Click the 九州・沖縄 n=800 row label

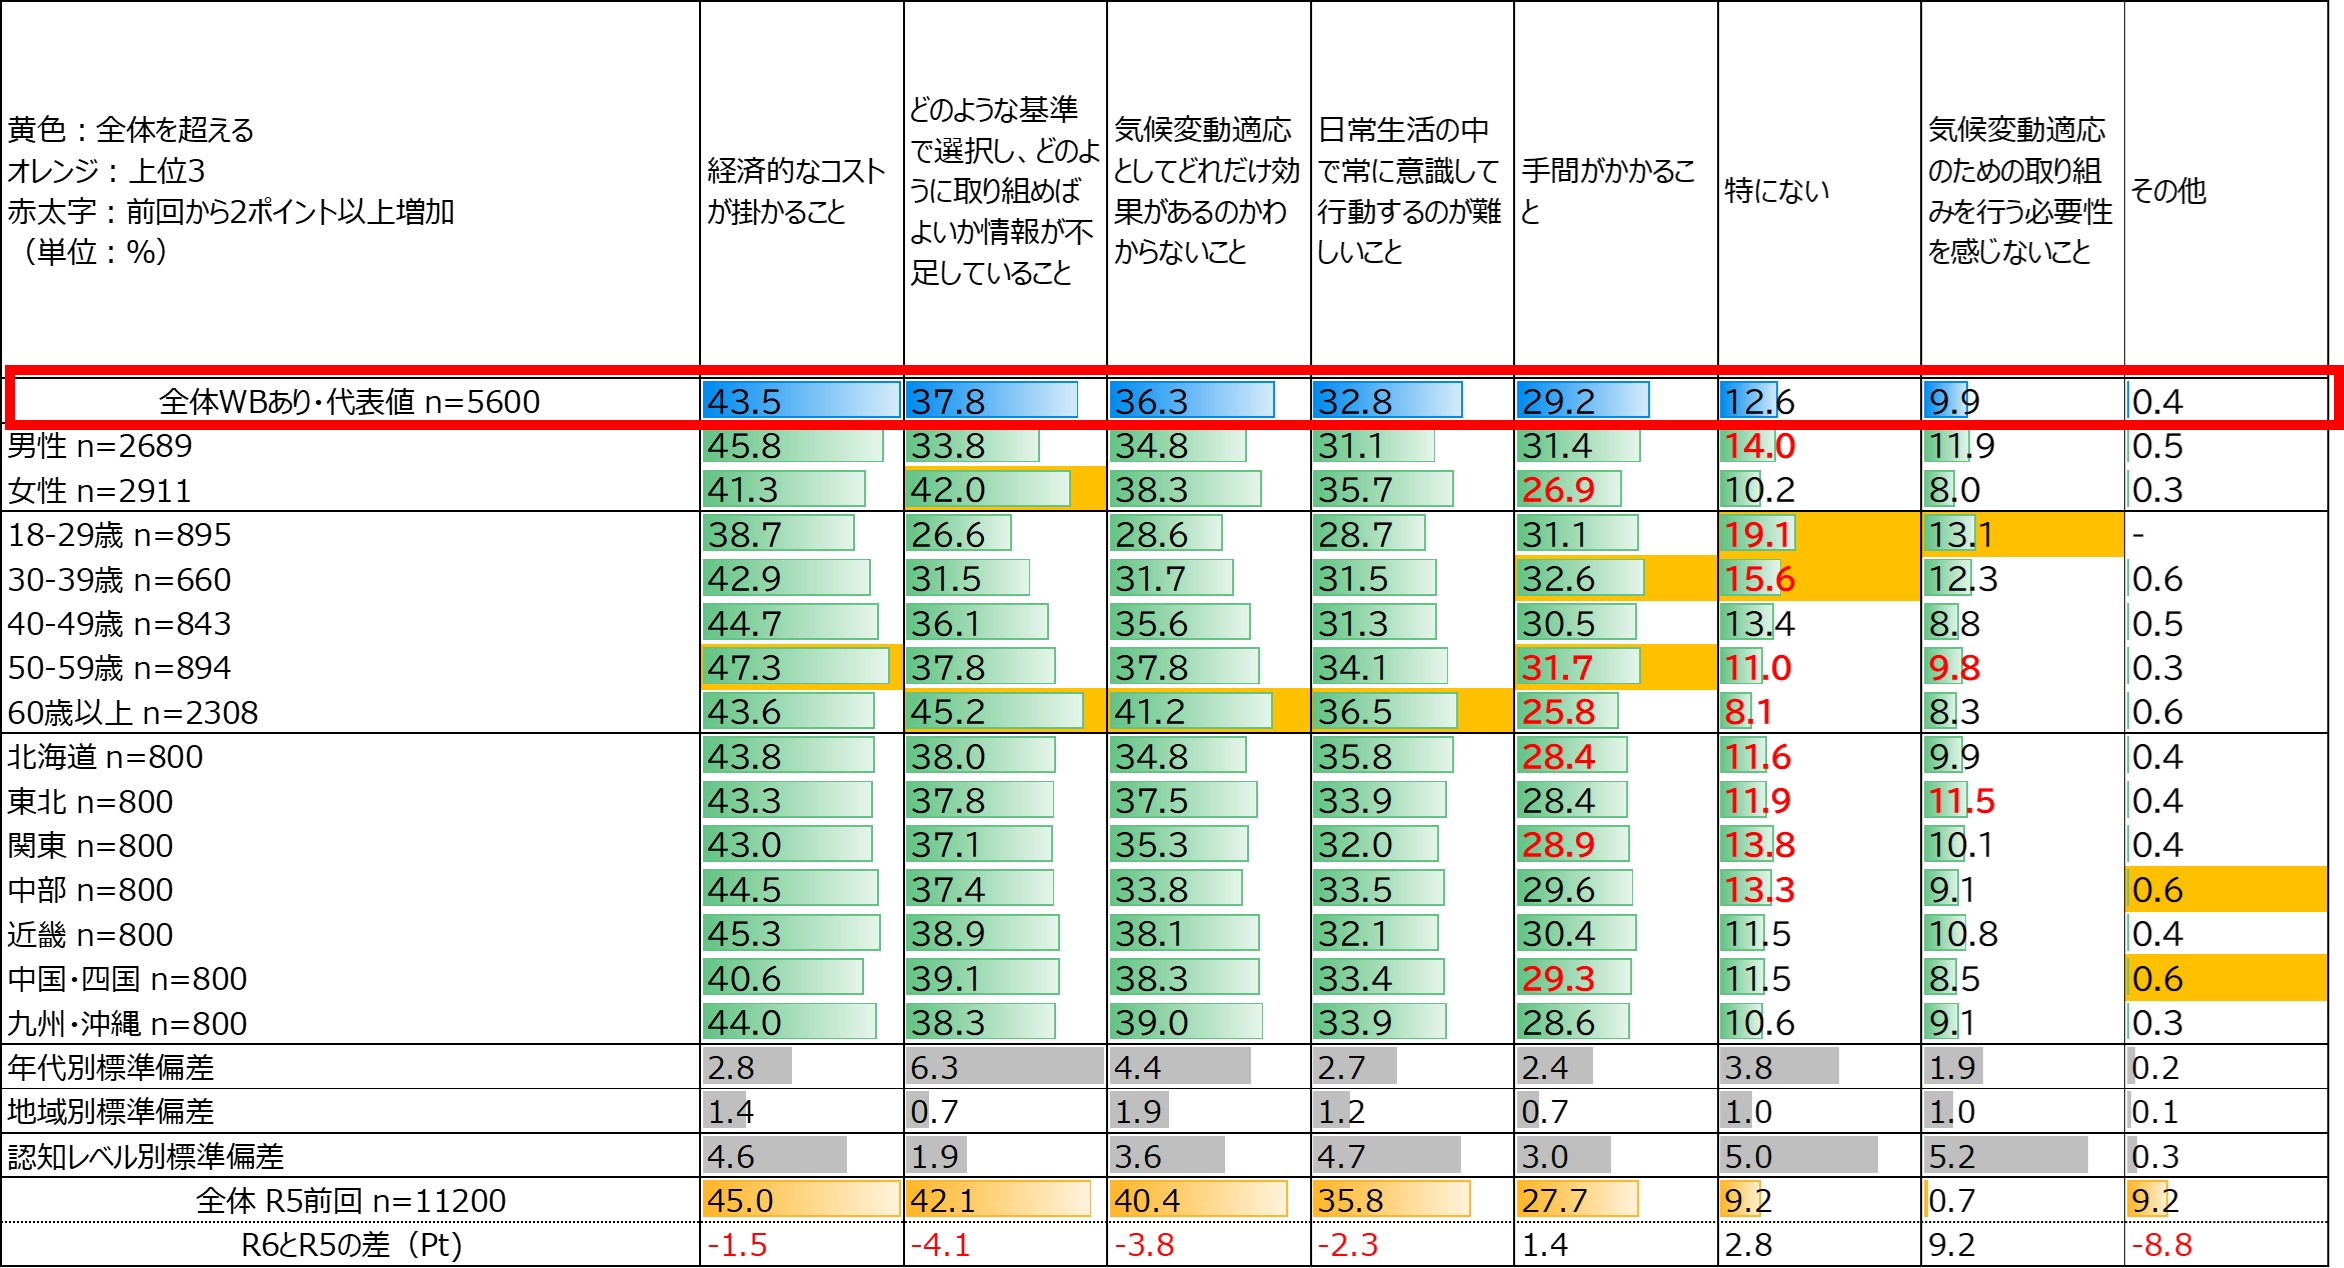[x=127, y=1023]
